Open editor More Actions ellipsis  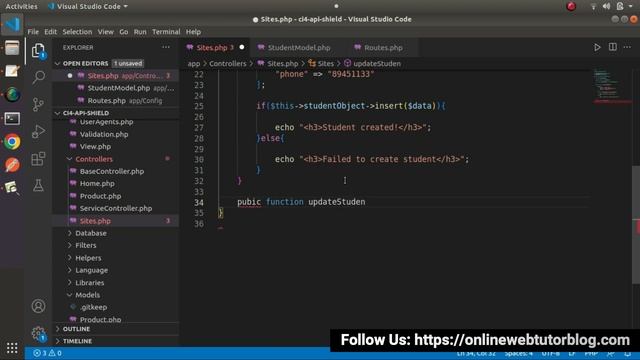click(x=627, y=47)
